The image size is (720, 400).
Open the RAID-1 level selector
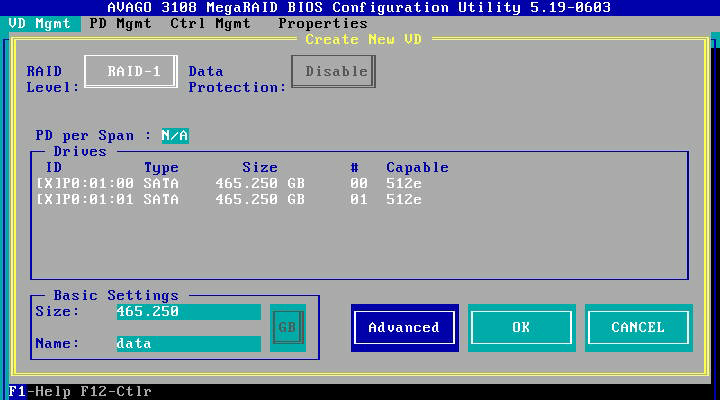[131, 72]
